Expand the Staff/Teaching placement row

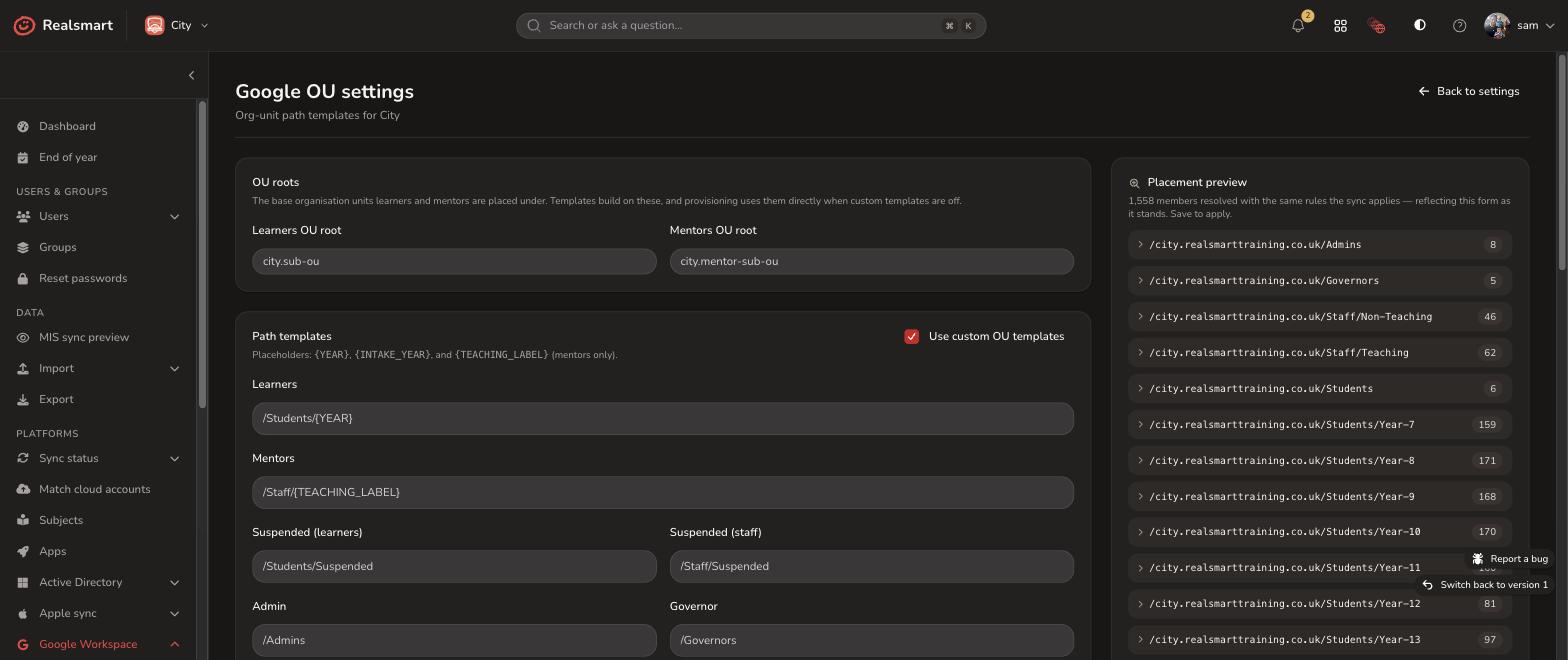1319,353
